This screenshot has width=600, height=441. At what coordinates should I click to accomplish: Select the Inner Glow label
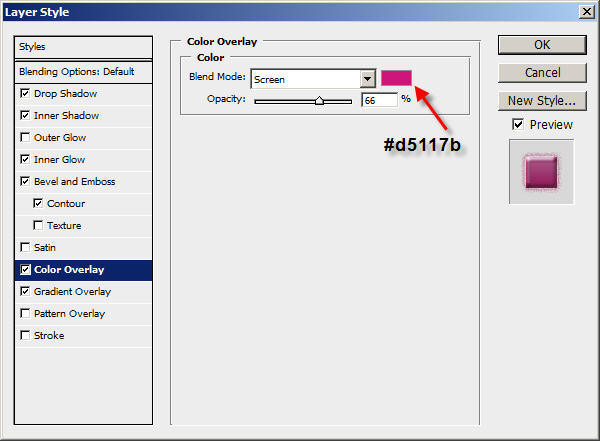coord(59,160)
